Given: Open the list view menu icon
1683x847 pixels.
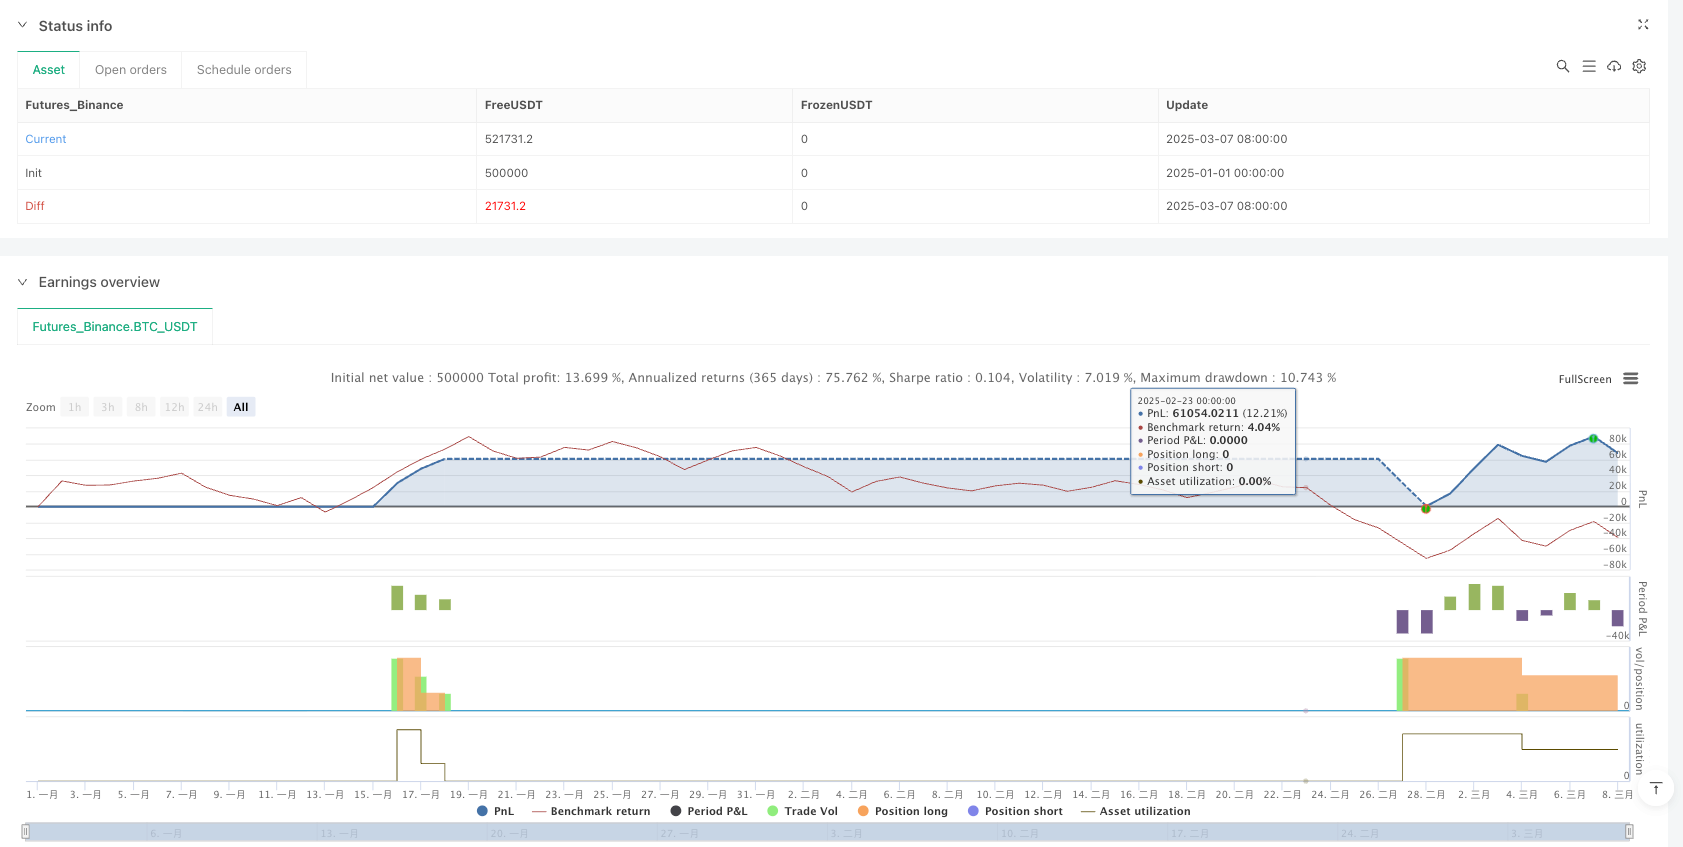Looking at the screenshot, I should coord(1588,66).
